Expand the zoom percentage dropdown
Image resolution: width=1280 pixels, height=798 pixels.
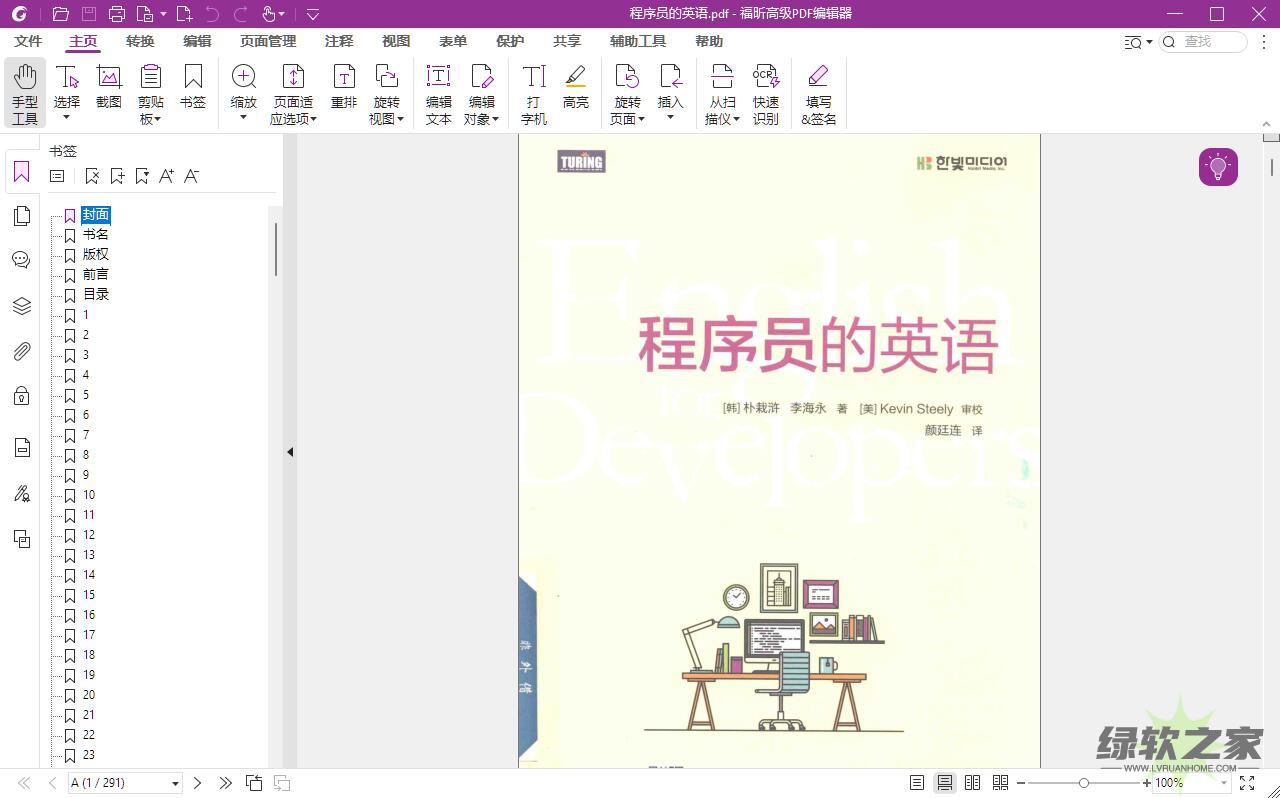pyautogui.click(x=1223, y=783)
